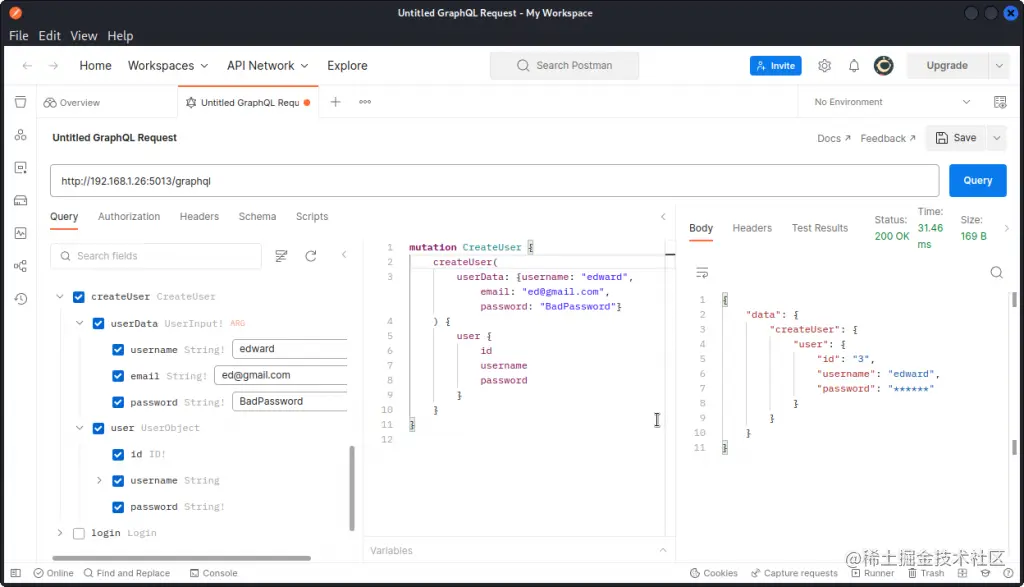Open Runner from the status bar
The width and height of the screenshot is (1024, 587).
point(872,573)
